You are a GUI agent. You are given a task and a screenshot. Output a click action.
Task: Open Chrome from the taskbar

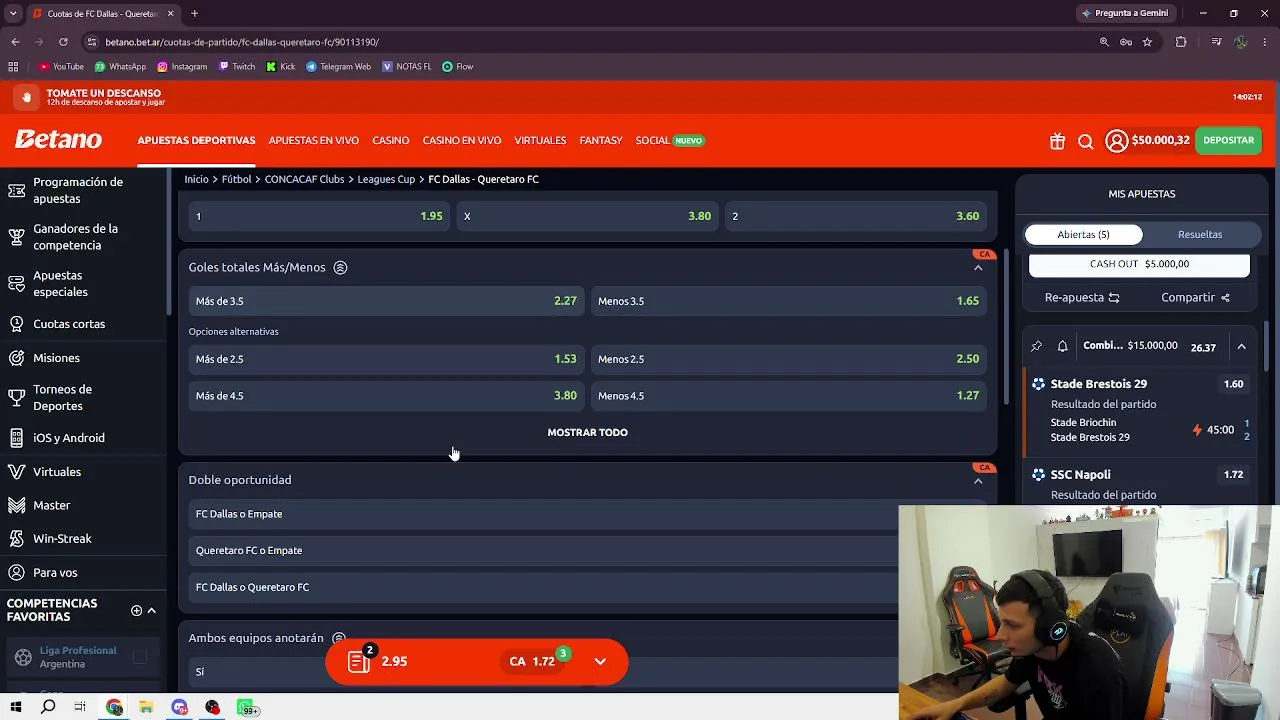(114, 707)
